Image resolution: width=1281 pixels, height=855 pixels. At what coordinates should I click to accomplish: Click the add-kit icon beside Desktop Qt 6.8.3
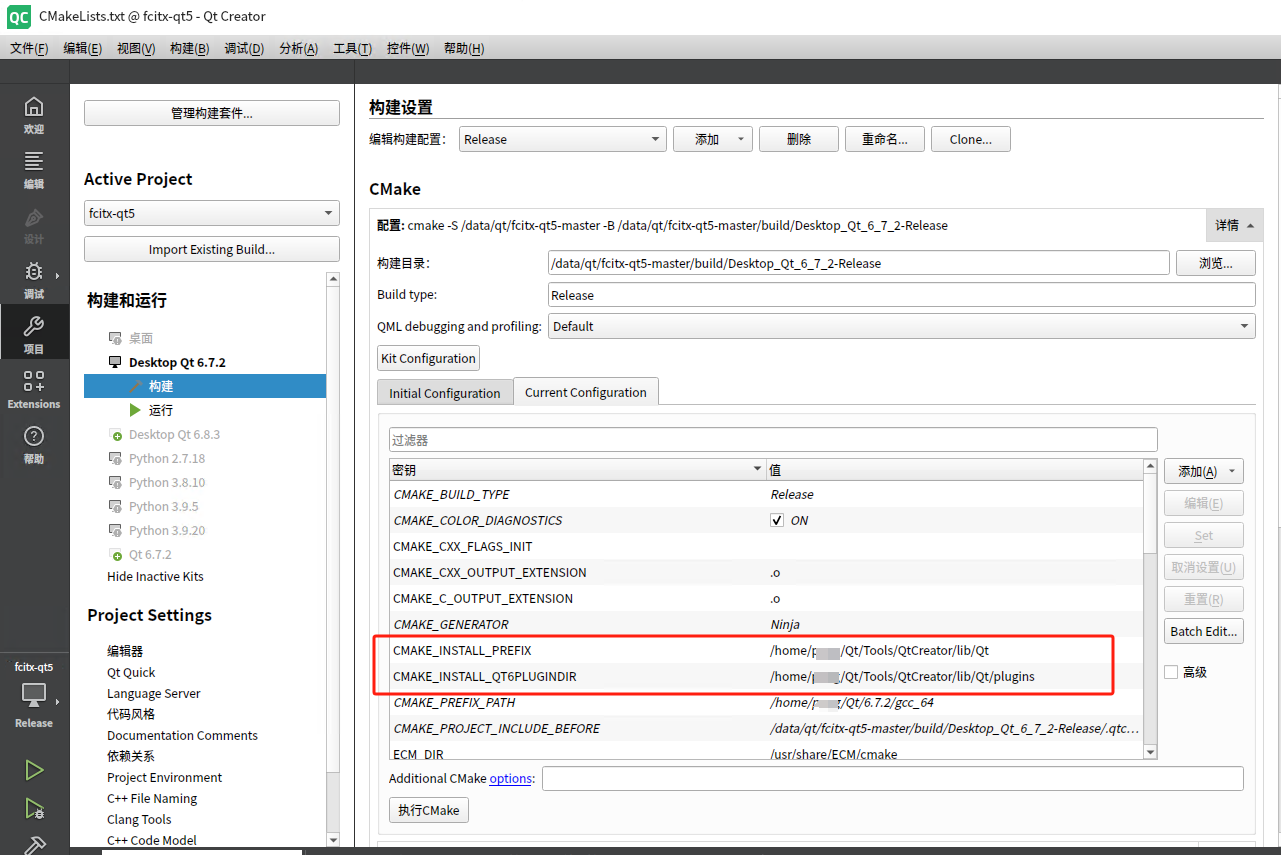point(116,435)
